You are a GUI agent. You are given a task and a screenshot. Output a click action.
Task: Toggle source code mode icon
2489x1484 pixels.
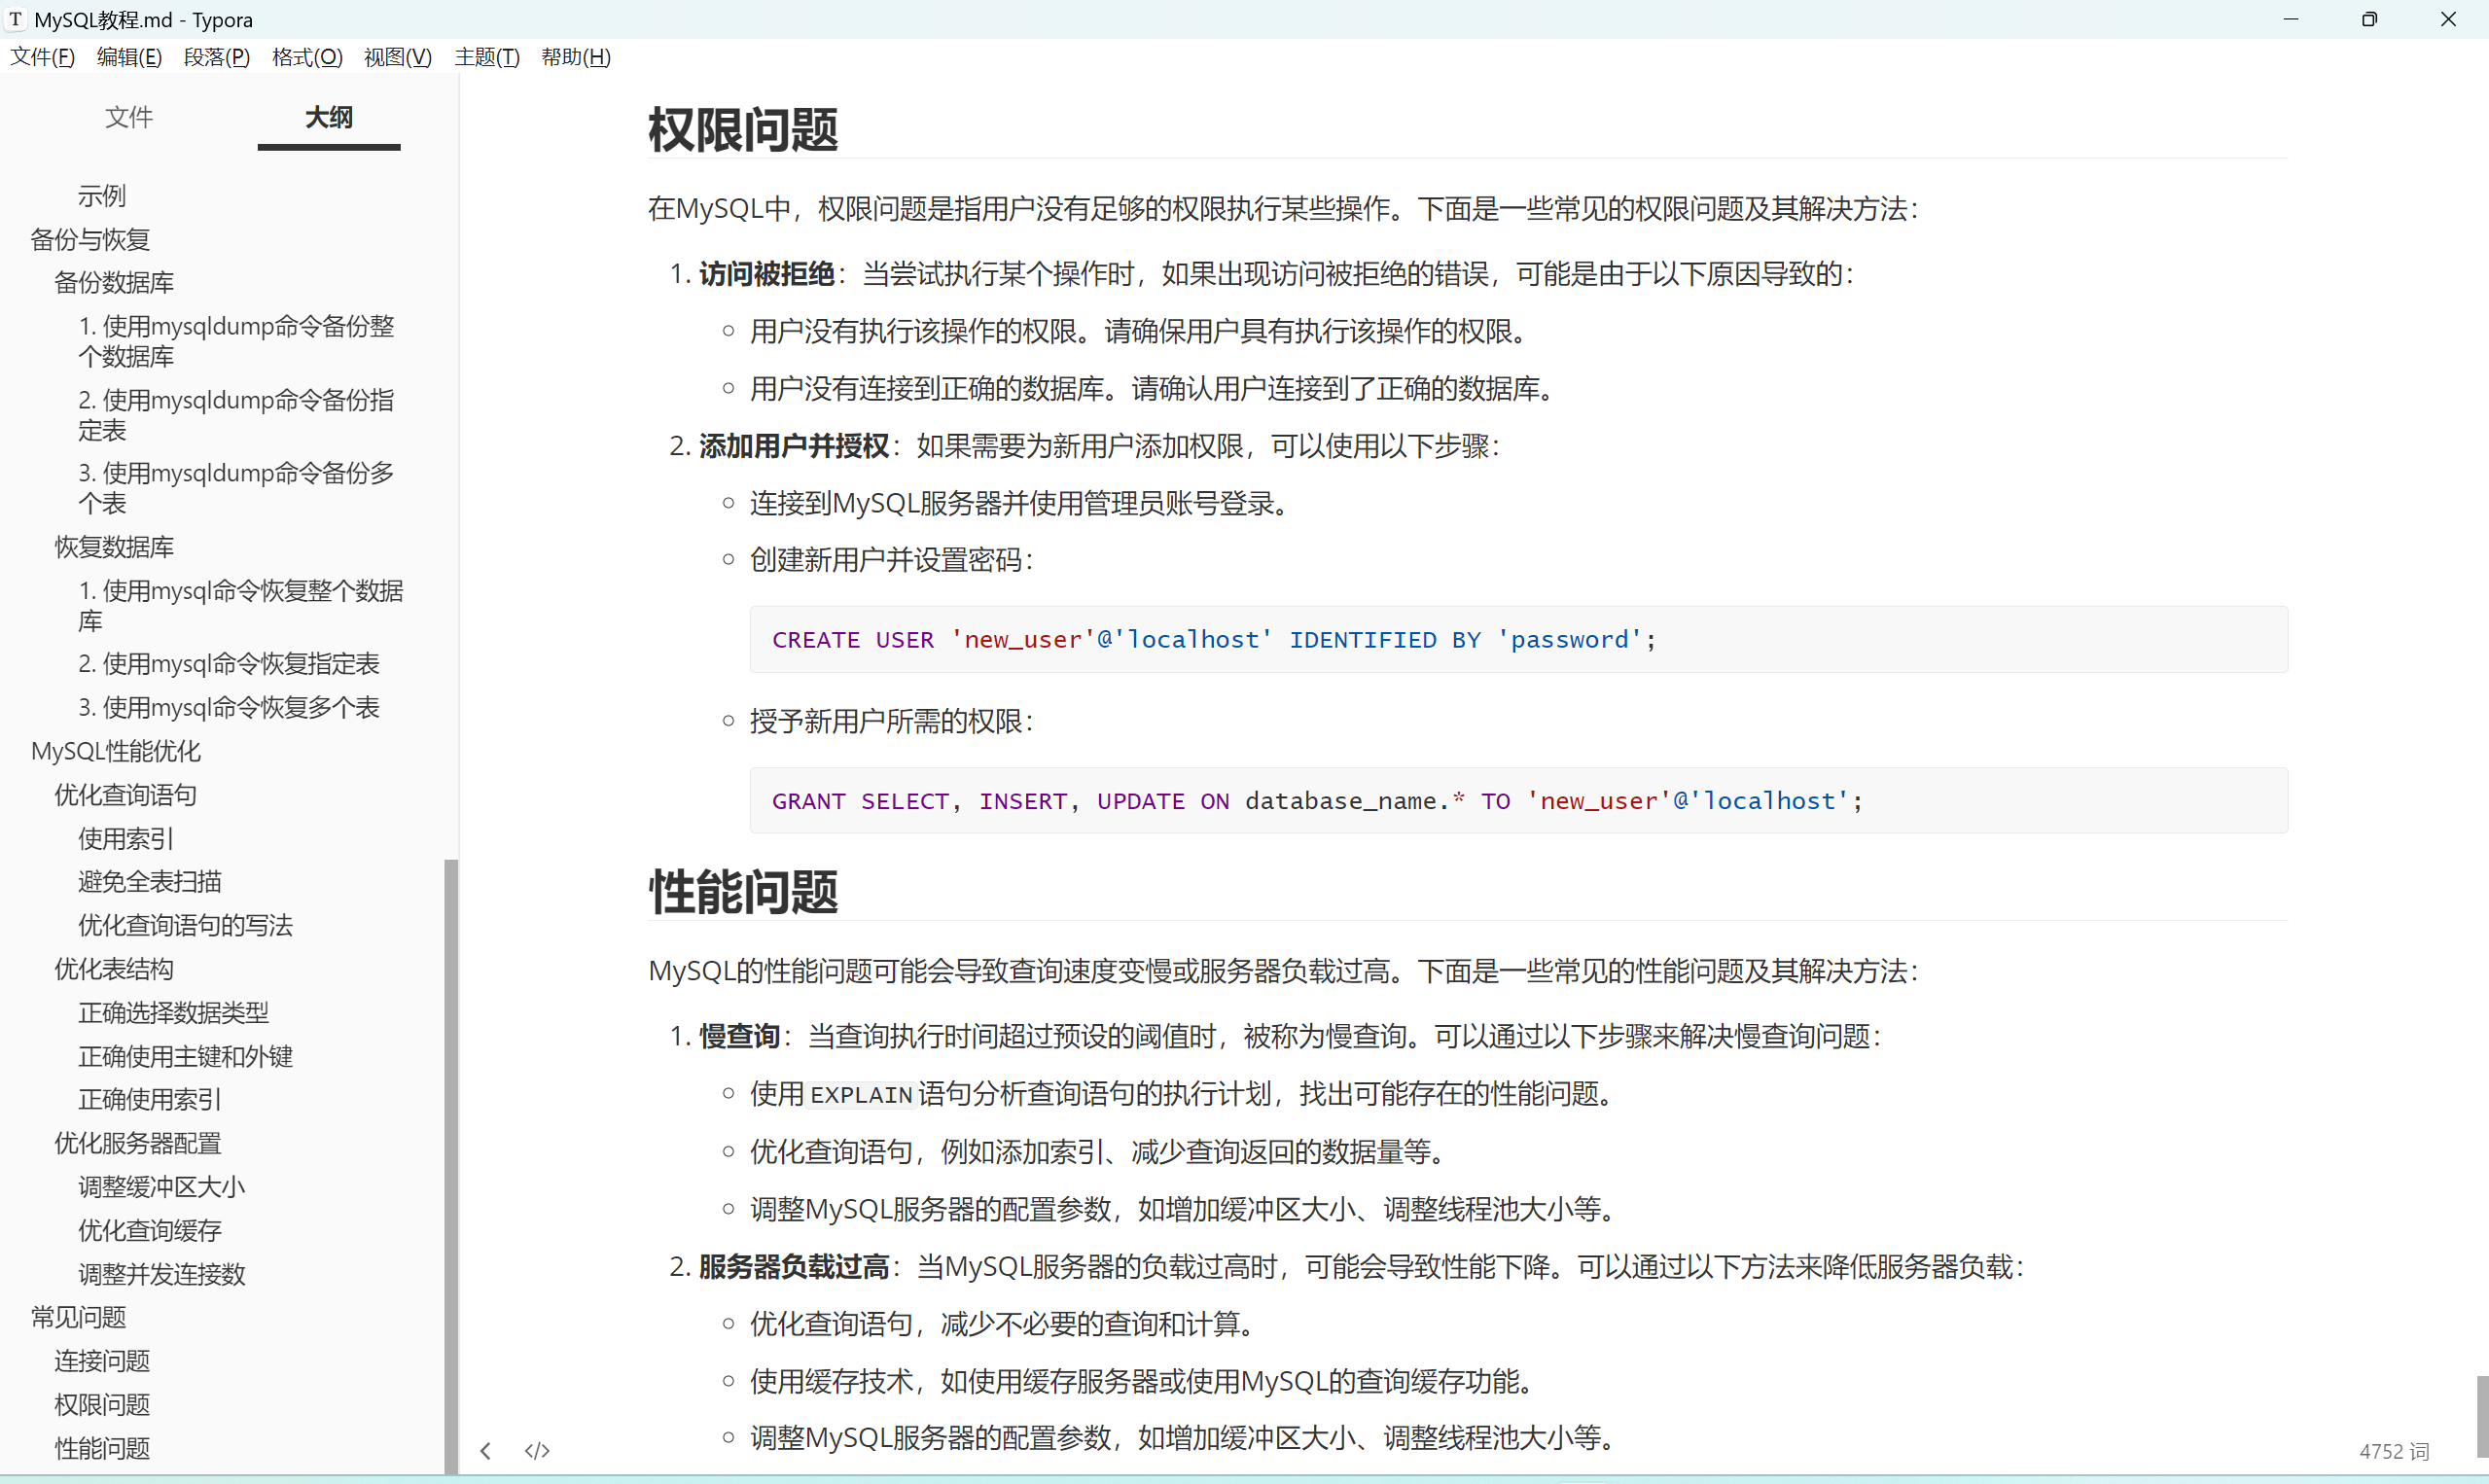[537, 1450]
